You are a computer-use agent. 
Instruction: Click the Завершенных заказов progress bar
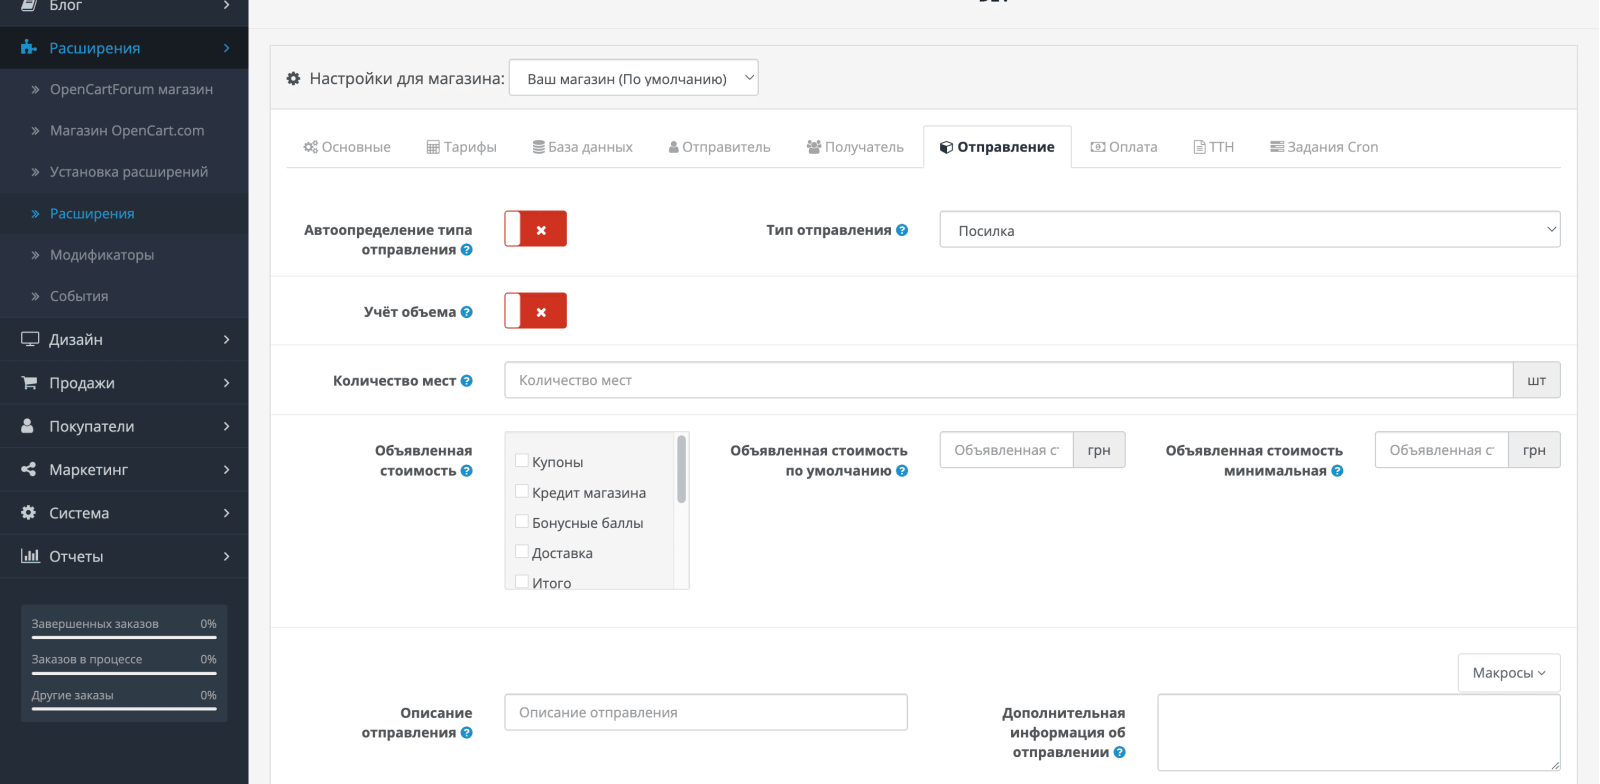124,637
